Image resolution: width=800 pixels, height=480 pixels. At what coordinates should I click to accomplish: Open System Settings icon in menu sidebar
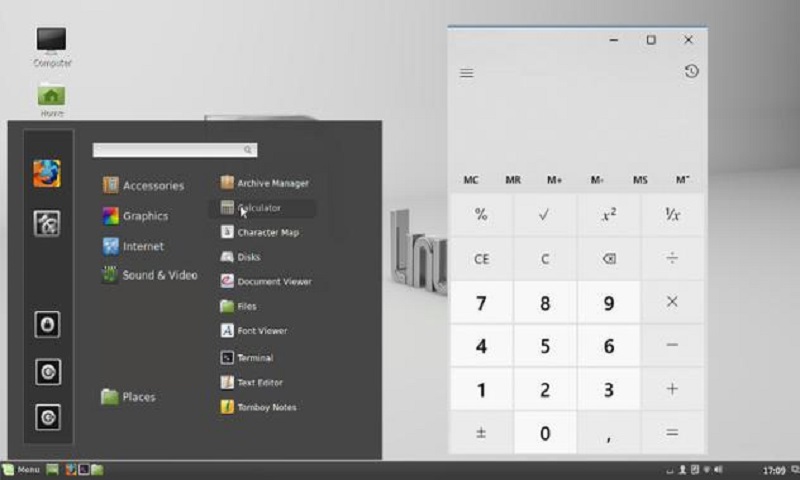(47, 223)
